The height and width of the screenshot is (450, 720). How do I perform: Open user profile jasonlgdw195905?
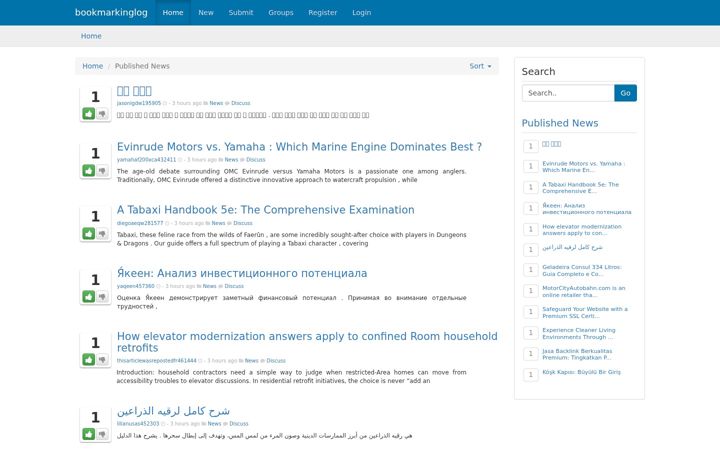(x=139, y=103)
